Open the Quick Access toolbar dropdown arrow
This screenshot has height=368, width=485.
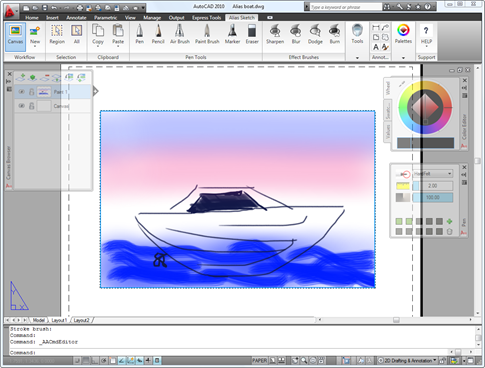(x=143, y=7)
